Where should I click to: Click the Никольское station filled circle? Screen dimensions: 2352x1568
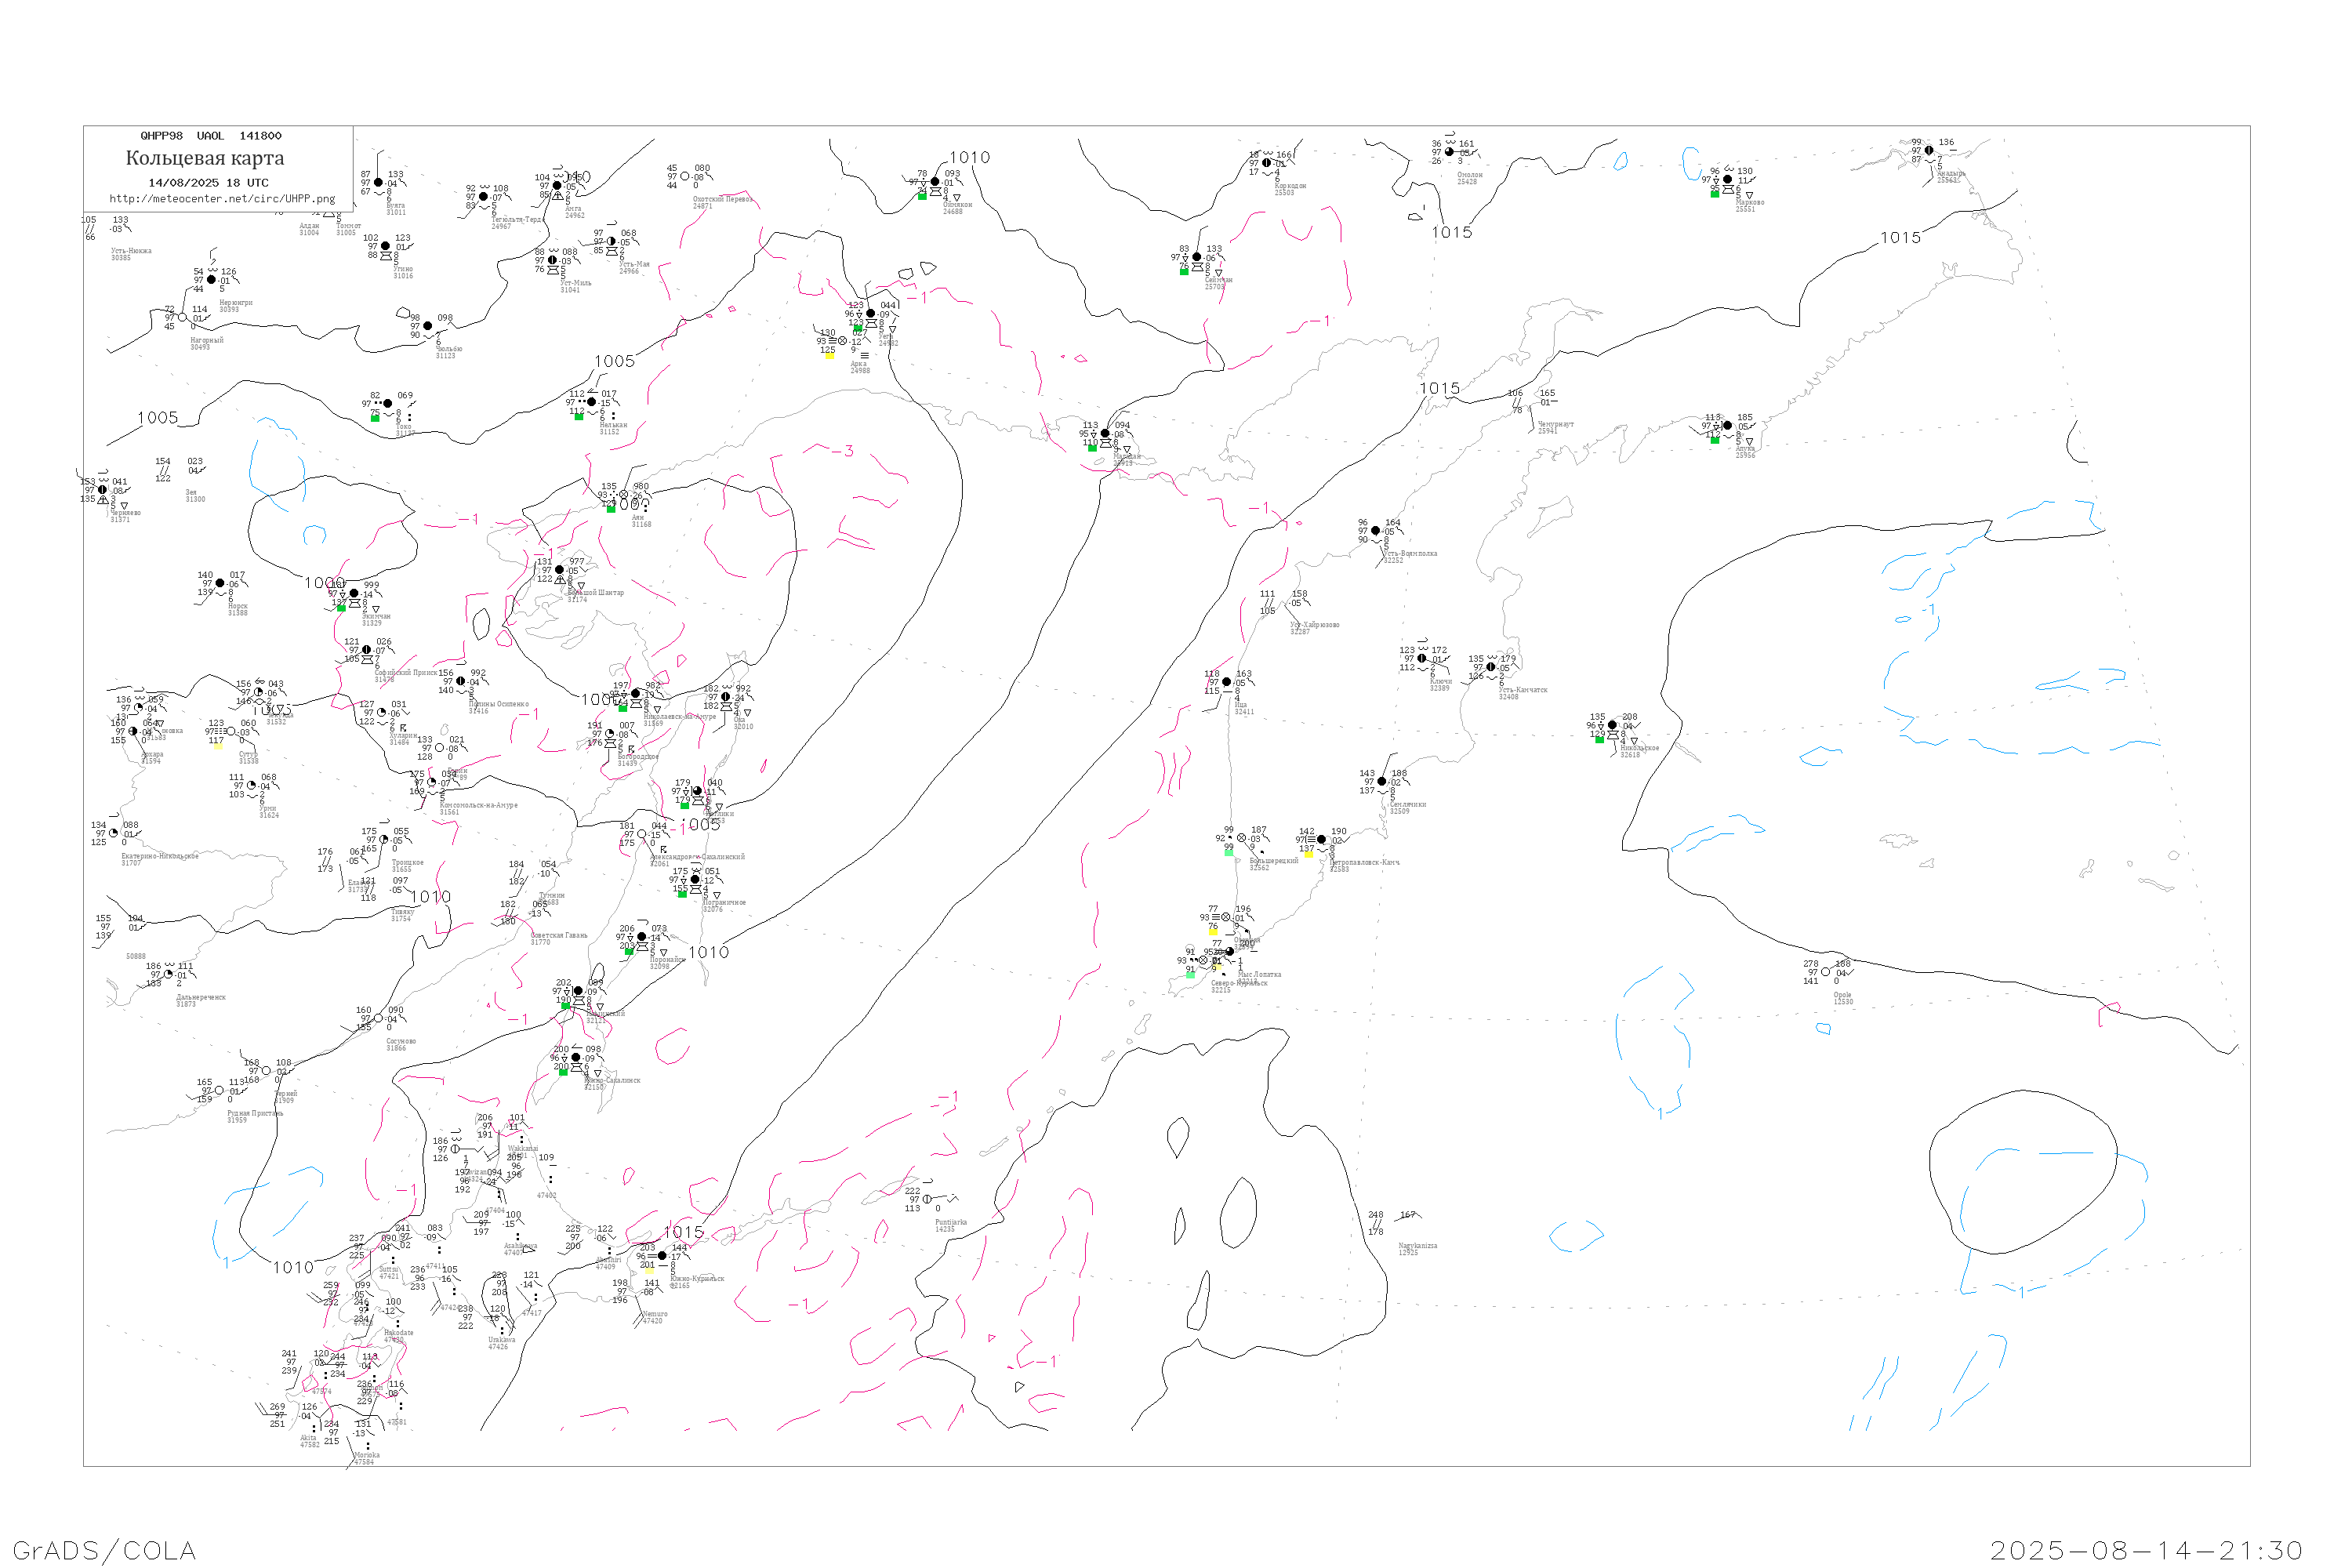coord(1612,725)
